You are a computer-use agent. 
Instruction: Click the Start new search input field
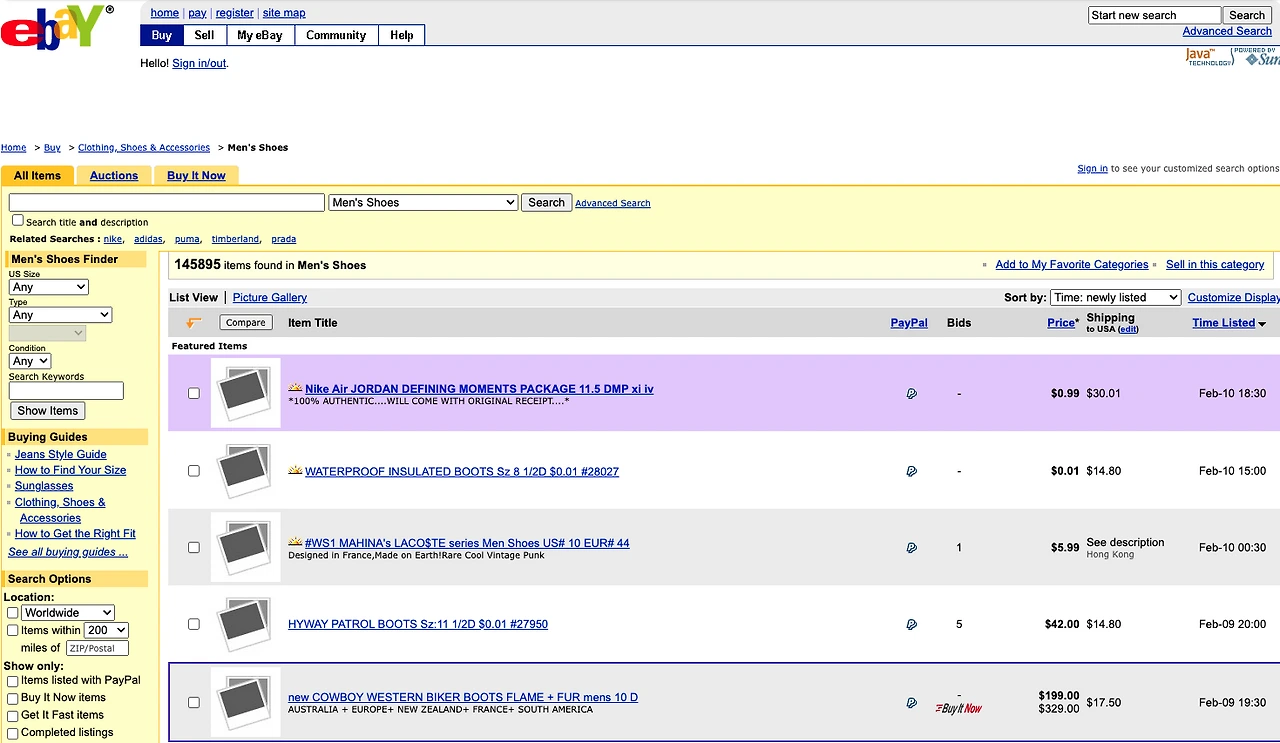1154,15
